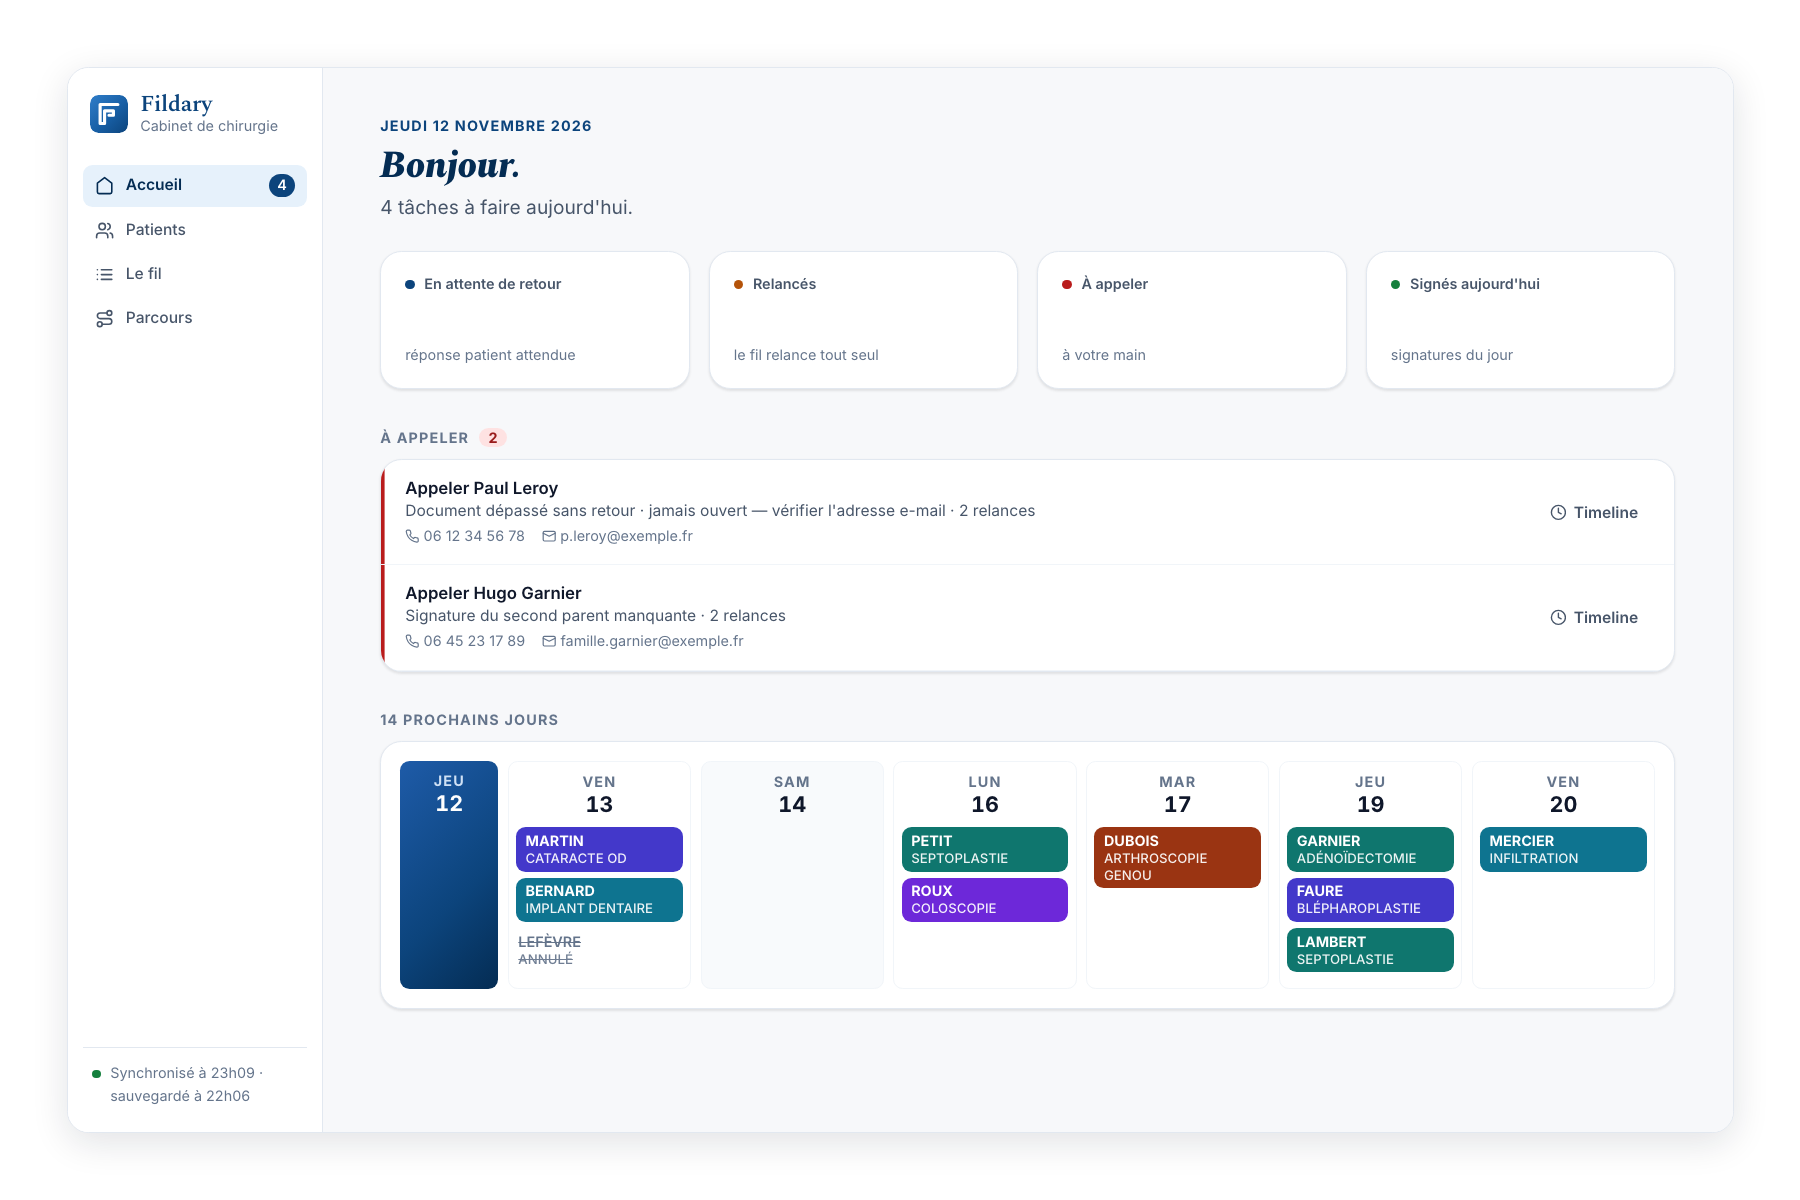Click the phone icon for Paul Leroy
The height and width of the screenshot is (1200, 1800).
pyautogui.click(x=412, y=536)
